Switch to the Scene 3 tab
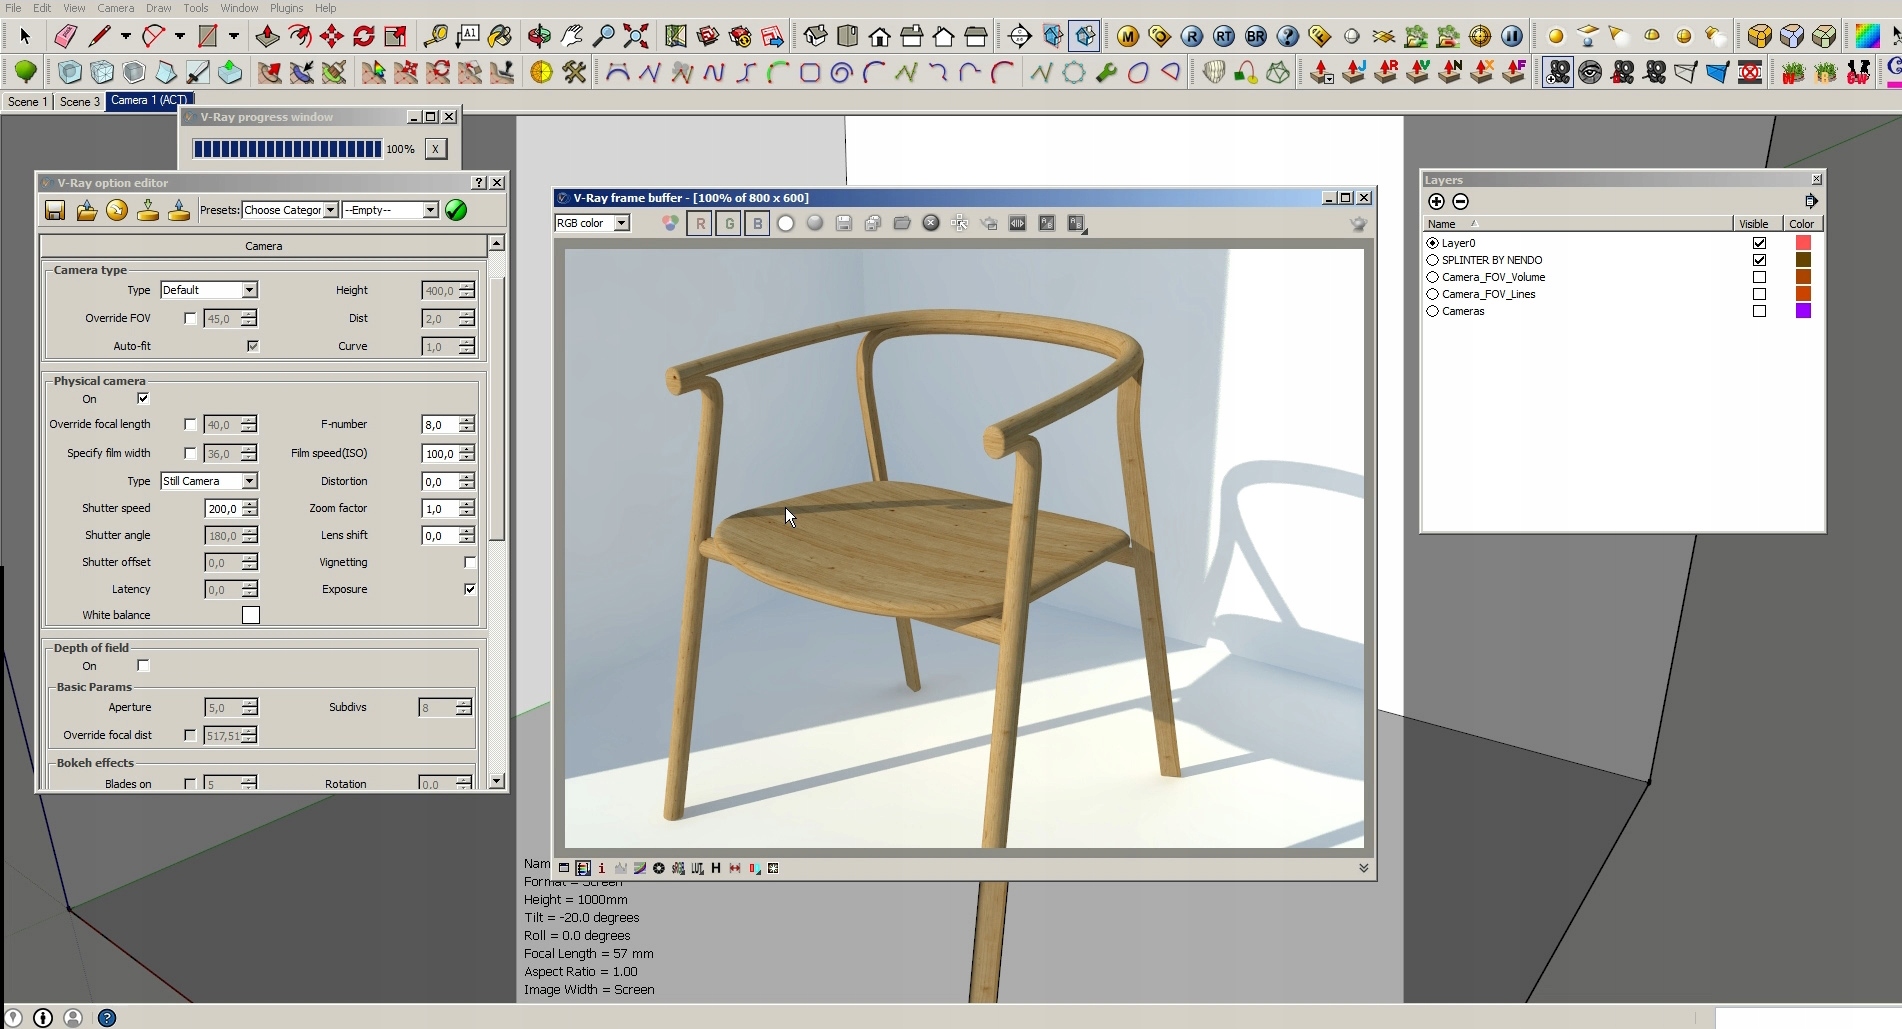Viewport: 1902px width, 1029px height. (x=79, y=101)
